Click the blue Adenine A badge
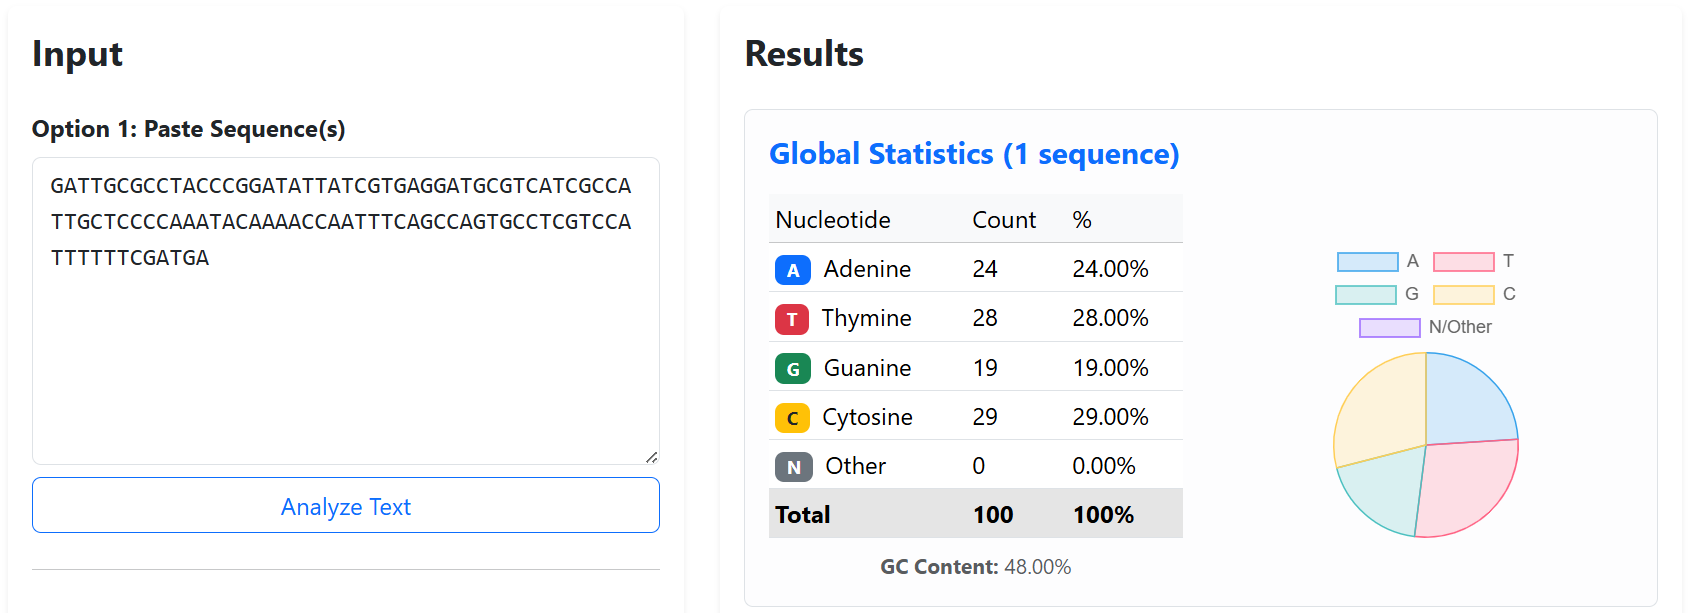Screen dimensions: 1695x613 pos(792,270)
